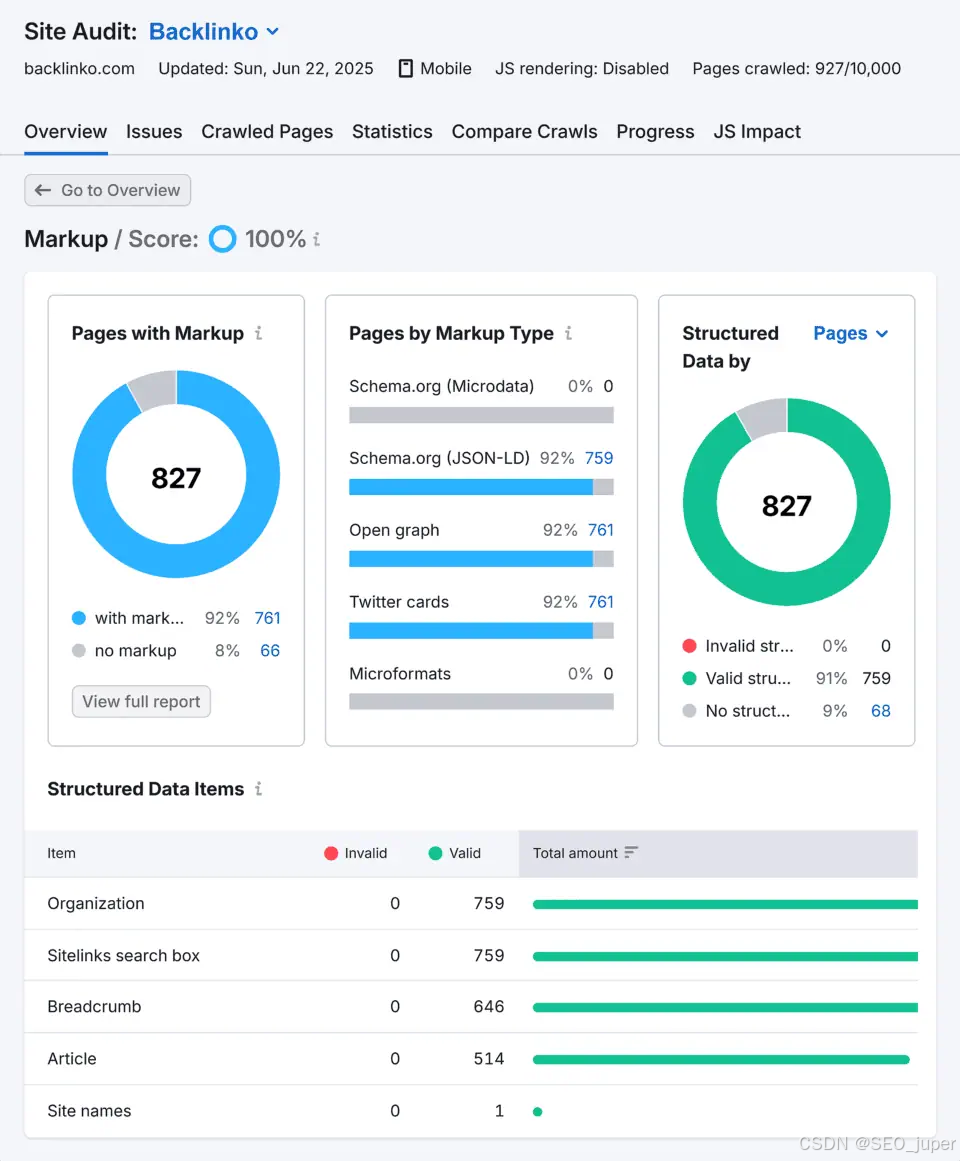
Task: Go to the Progress tab
Action: click(656, 132)
